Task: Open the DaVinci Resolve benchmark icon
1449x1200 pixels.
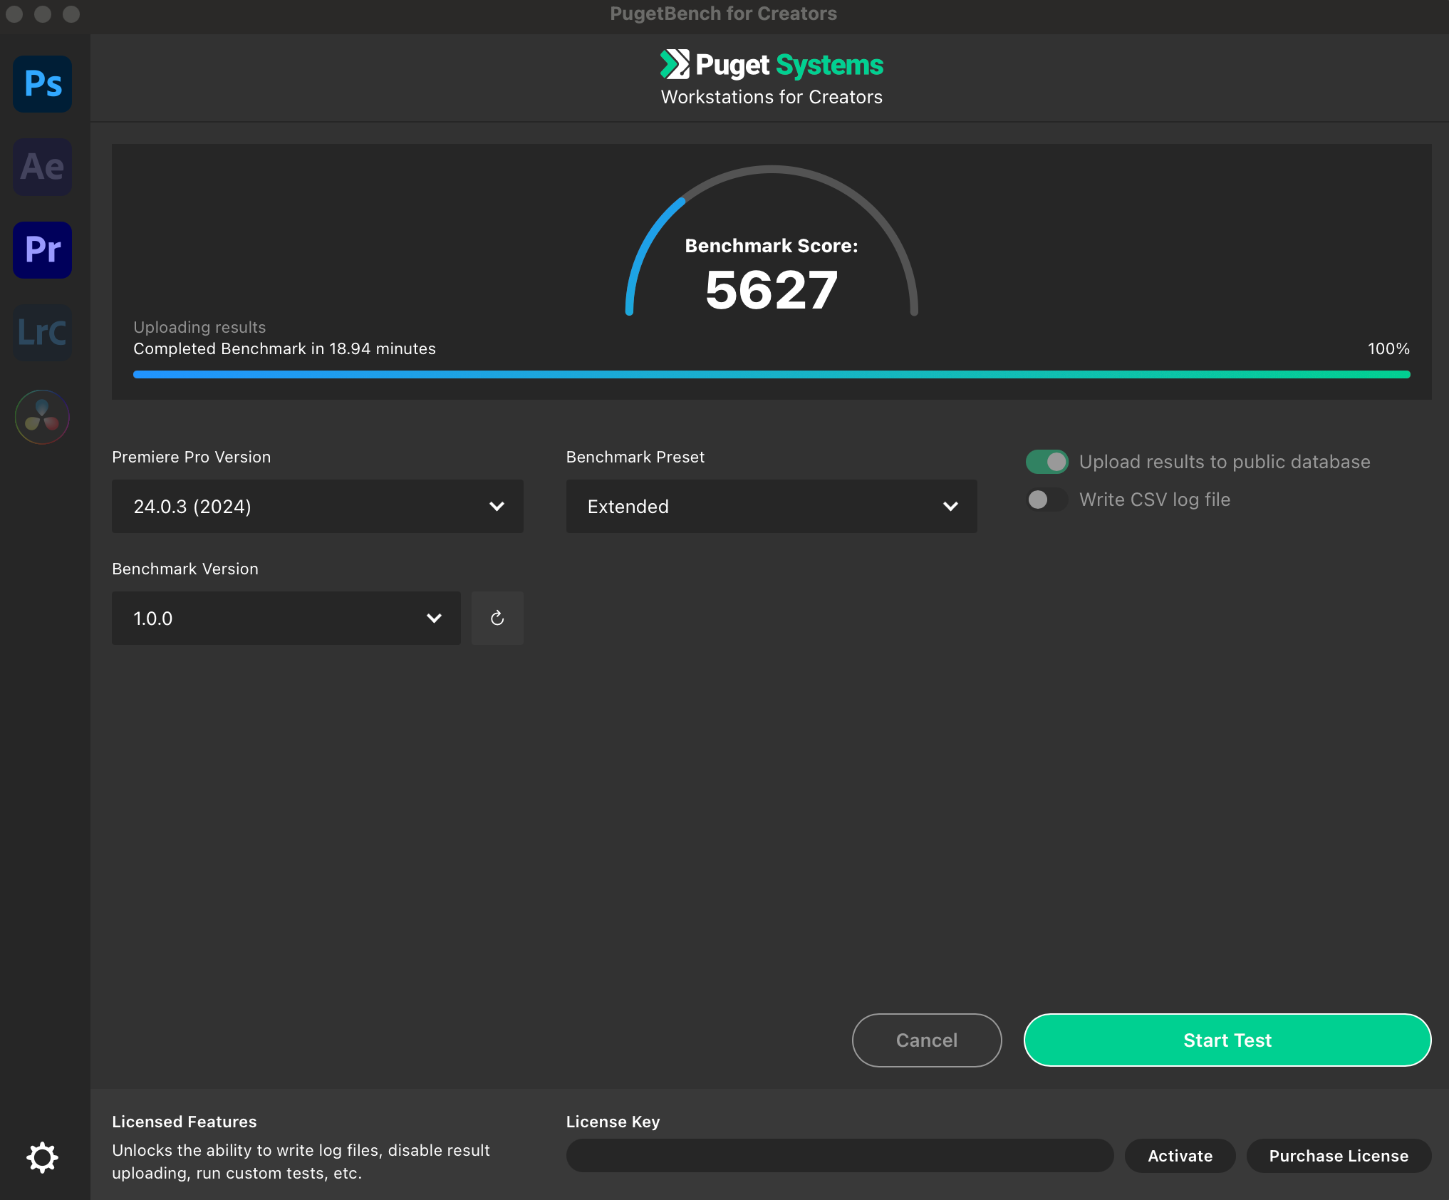Action: [42, 416]
